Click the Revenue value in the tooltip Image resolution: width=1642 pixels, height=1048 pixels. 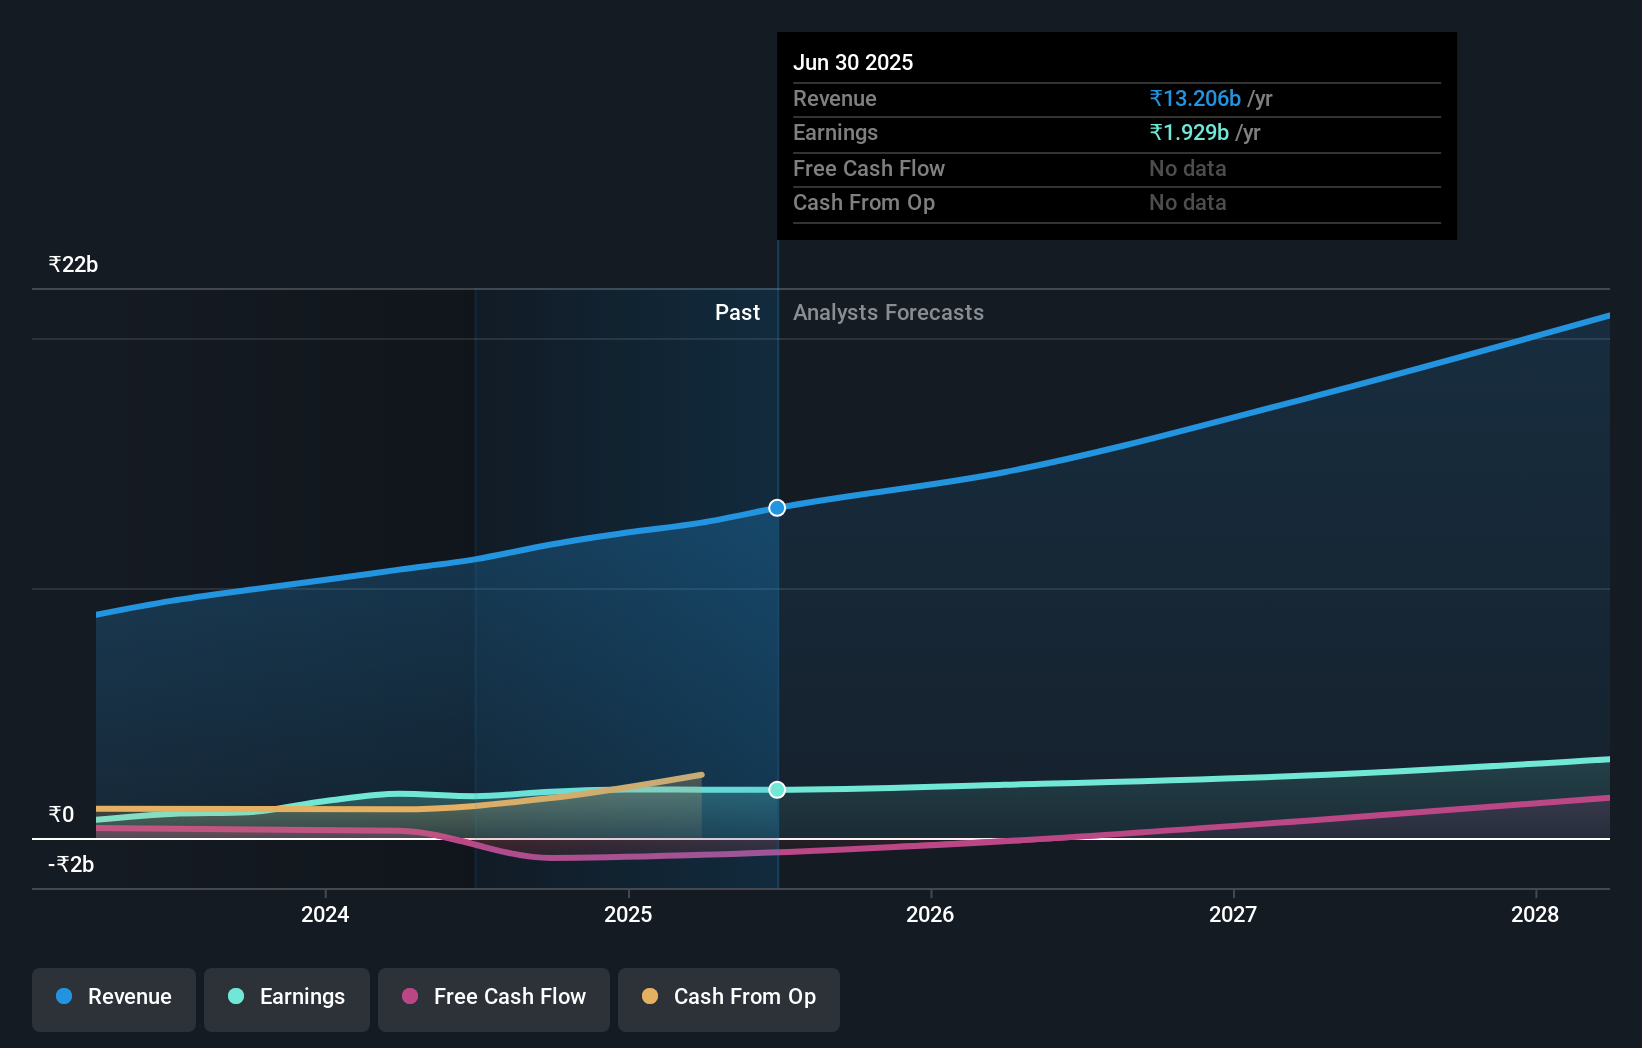click(1196, 99)
